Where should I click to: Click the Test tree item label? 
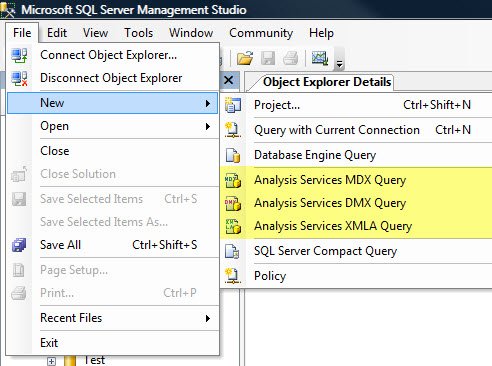point(94,360)
